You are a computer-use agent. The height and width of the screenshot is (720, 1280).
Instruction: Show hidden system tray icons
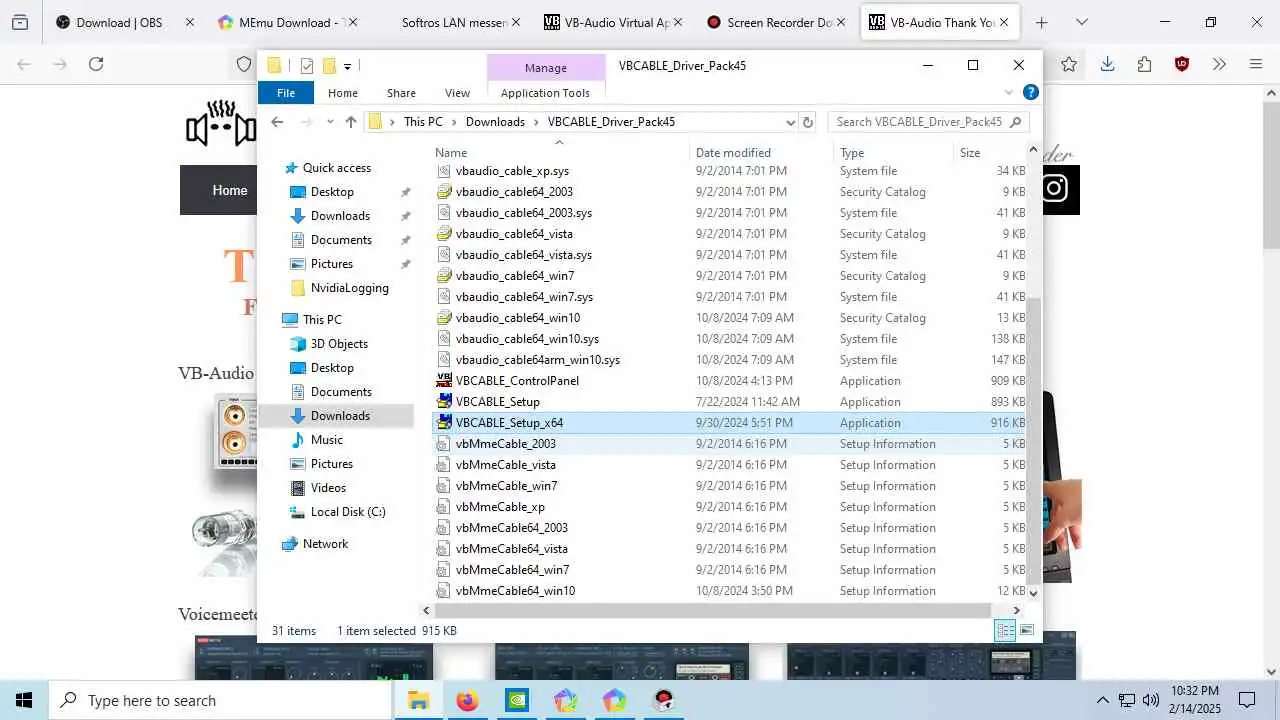coord(1103,700)
